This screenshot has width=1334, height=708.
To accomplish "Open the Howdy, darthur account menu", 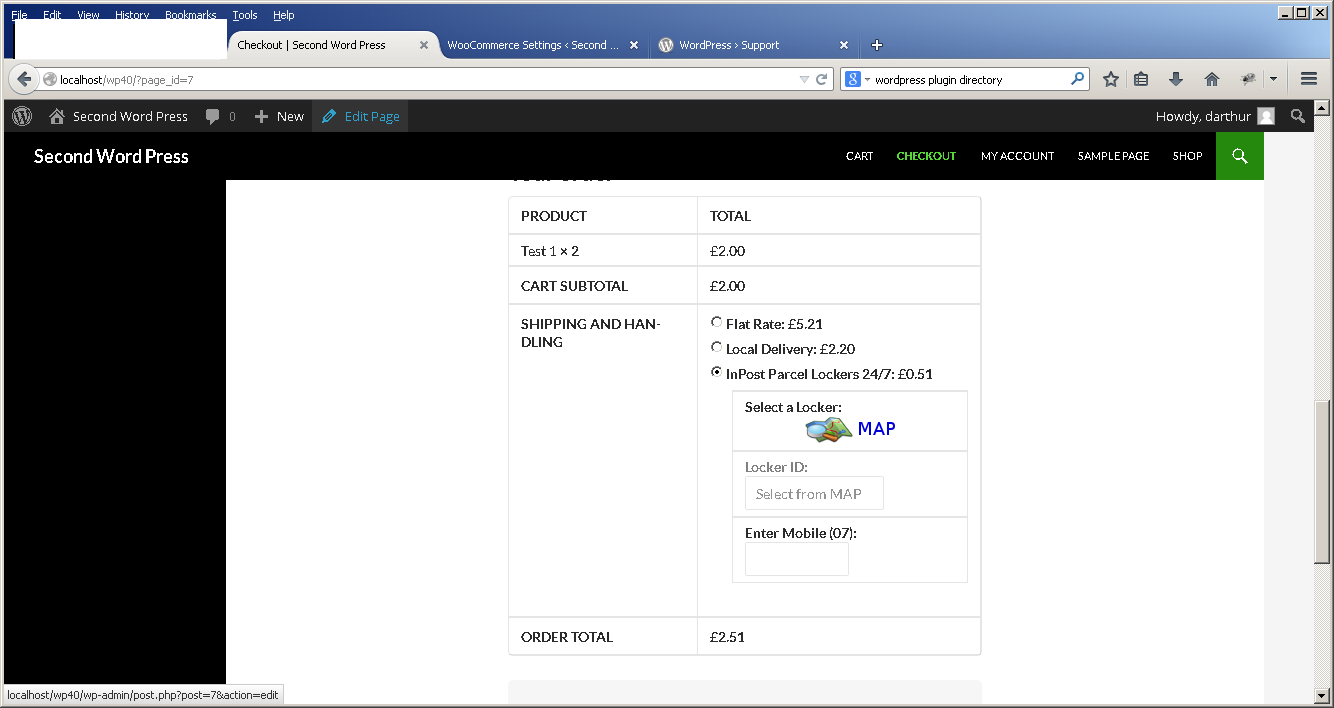I will [1215, 116].
